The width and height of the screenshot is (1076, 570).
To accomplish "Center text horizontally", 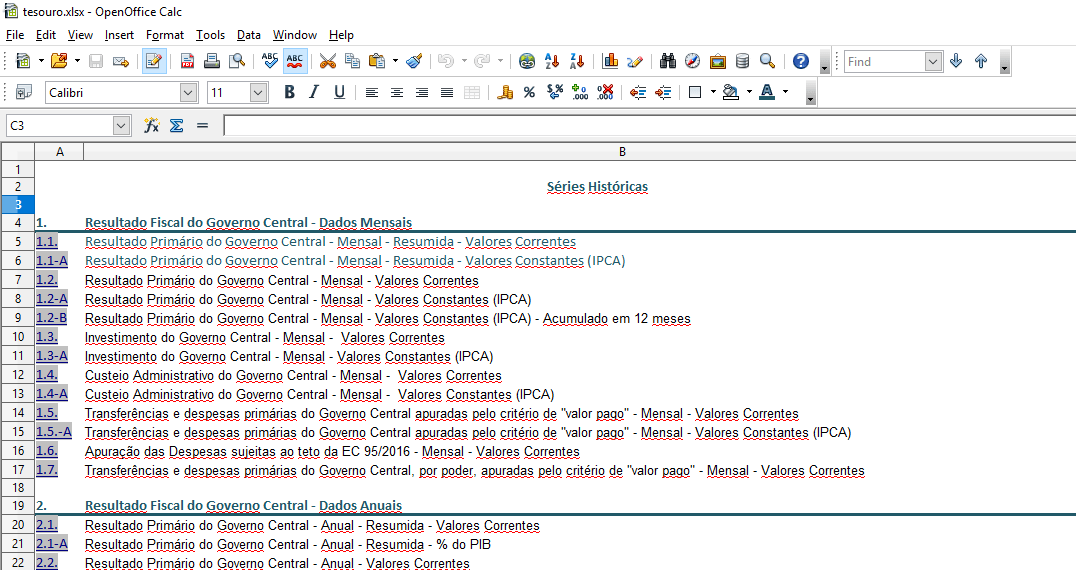I will (x=397, y=92).
